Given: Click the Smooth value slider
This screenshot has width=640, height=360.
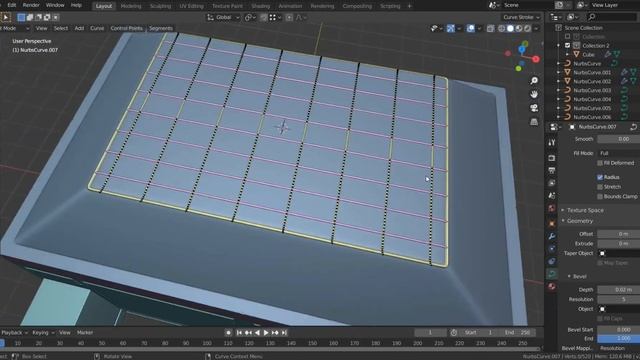Looking at the screenshot, I should (618, 139).
